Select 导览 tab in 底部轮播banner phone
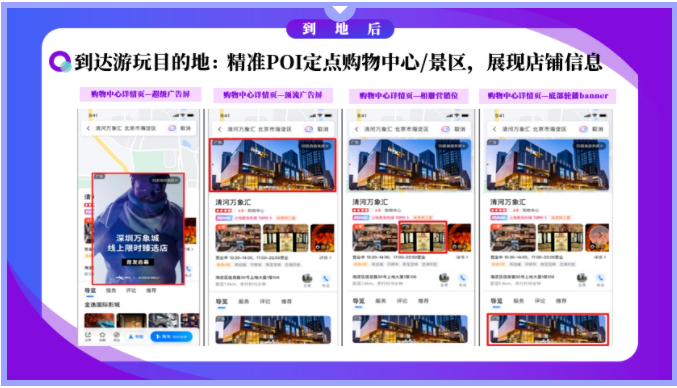677x388 pixels. (x=497, y=301)
